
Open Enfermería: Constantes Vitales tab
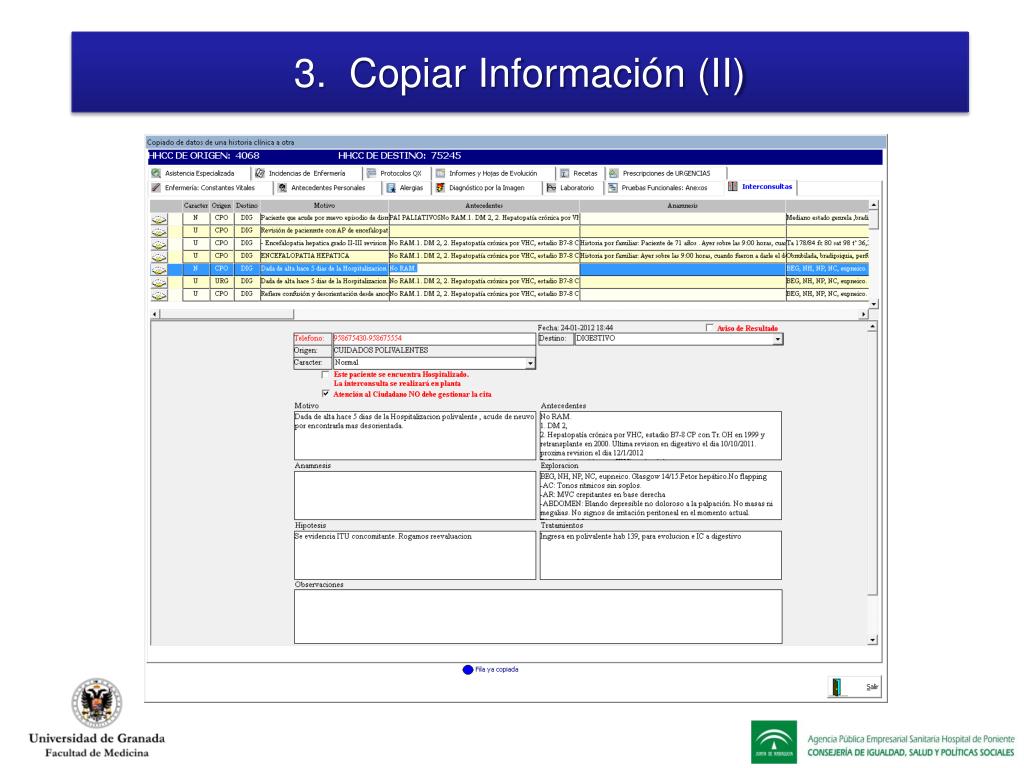click(210, 187)
